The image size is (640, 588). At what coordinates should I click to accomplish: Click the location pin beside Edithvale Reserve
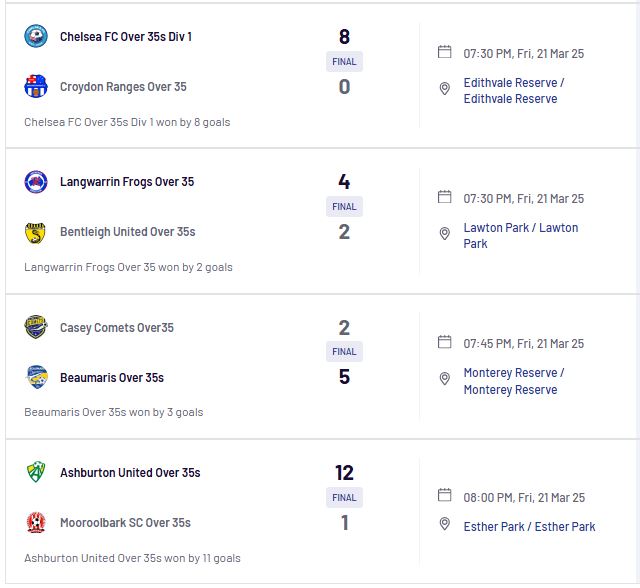click(x=444, y=89)
